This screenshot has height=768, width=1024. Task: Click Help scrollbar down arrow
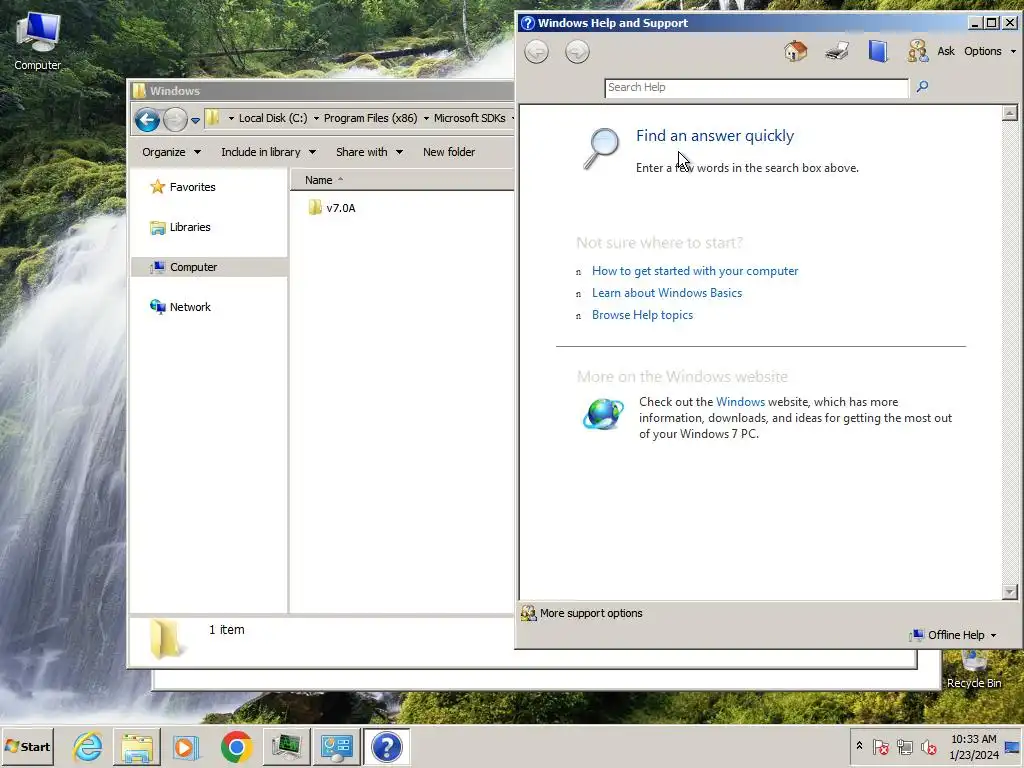click(1010, 592)
